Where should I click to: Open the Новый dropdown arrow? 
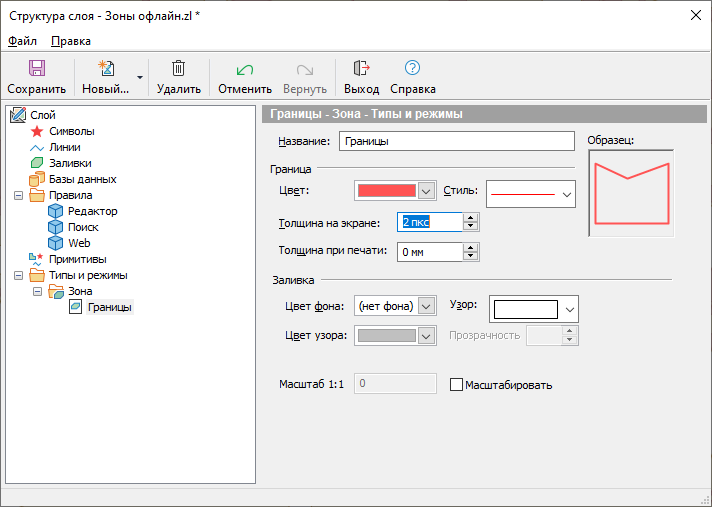tap(140, 77)
